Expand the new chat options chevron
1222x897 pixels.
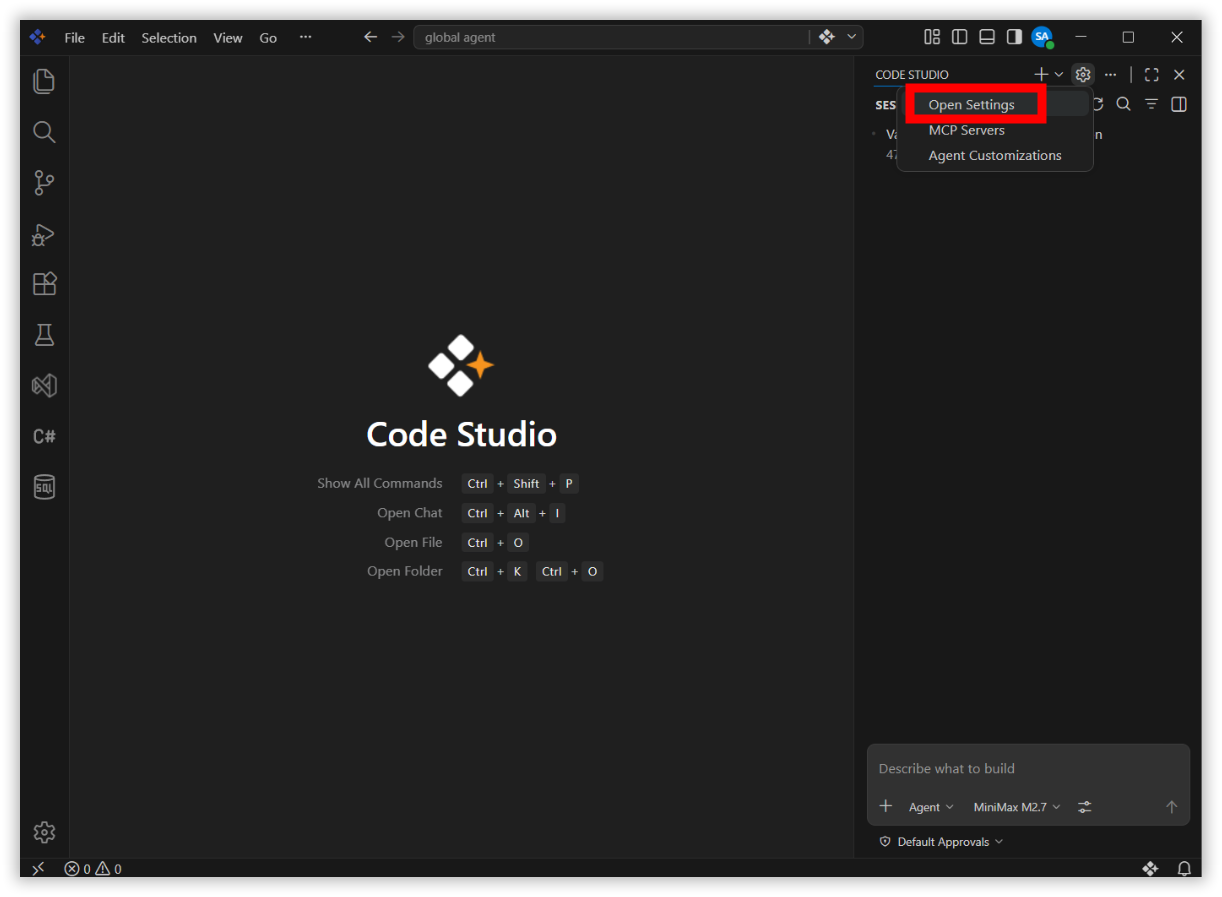click(x=1059, y=75)
